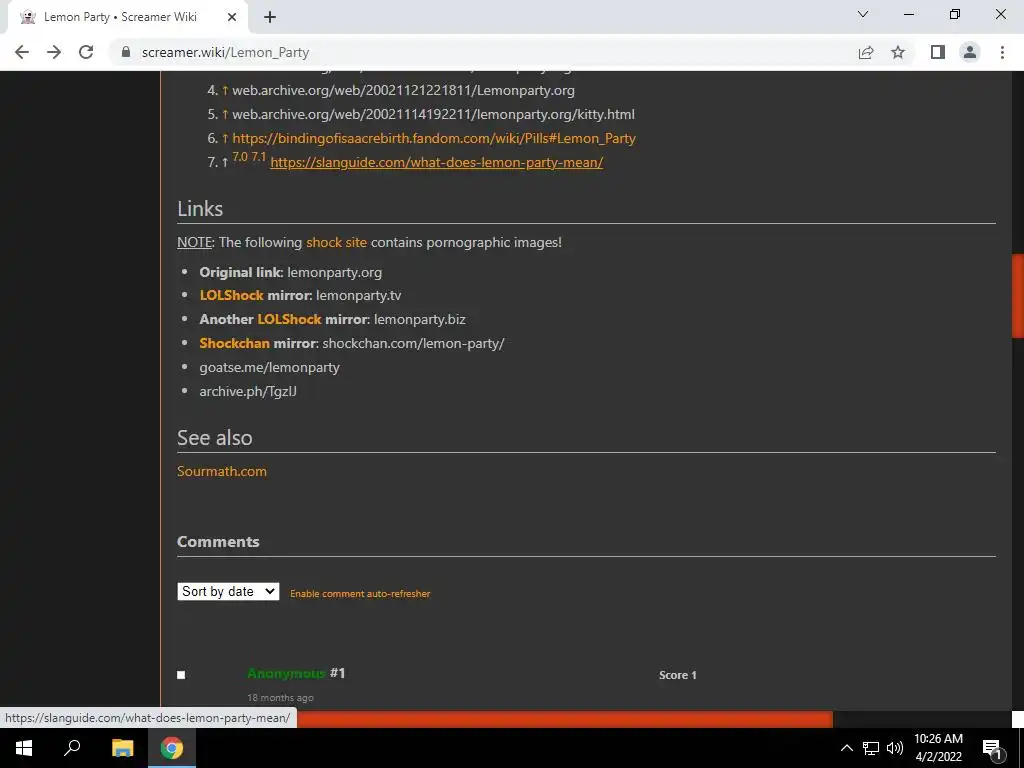The image size is (1024, 768).
Task: Show hidden tray icons chevron
Action: click(x=846, y=748)
